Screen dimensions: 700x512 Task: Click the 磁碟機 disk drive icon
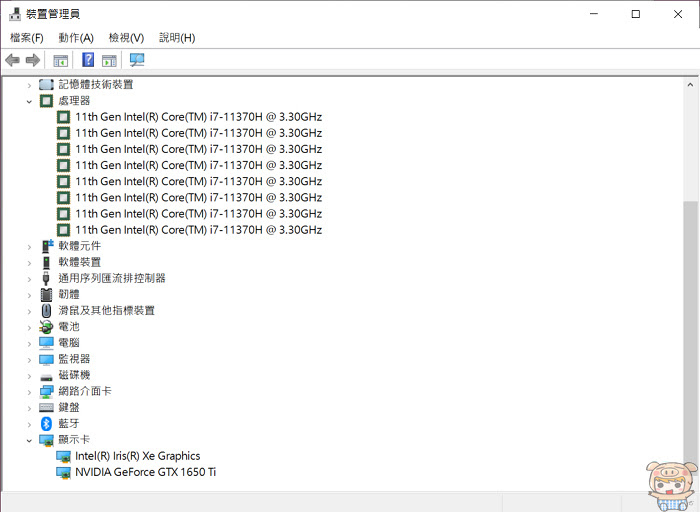tap(46, 377)
